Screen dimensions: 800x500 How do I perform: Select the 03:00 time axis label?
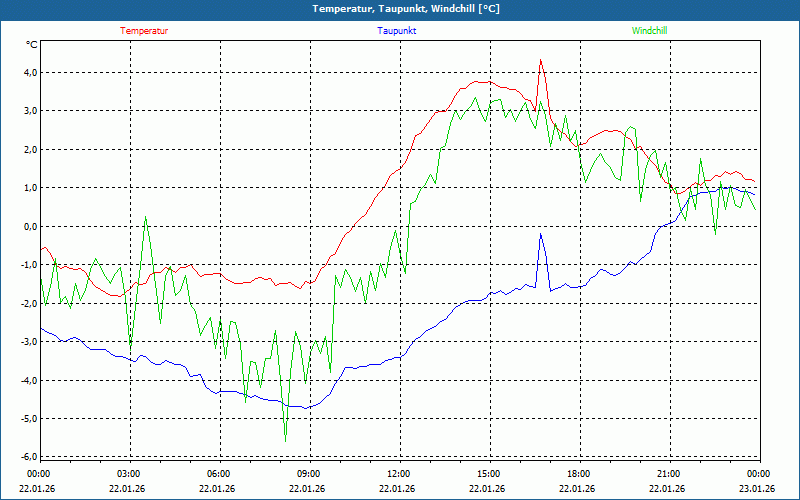pyautogui.click(x=129, y=474)
